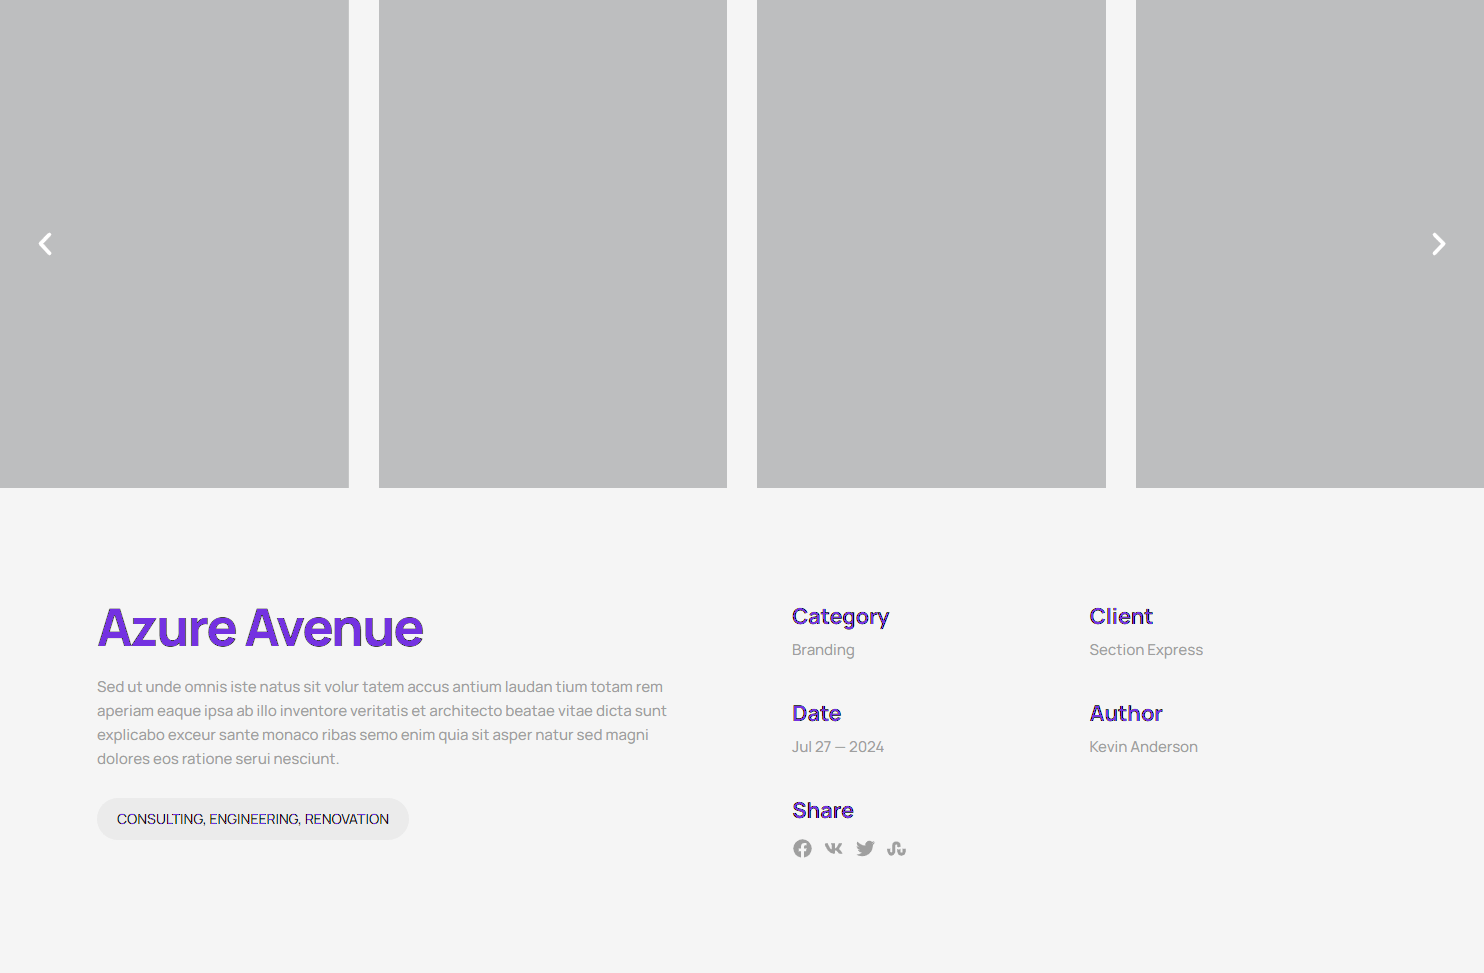Click the Section Express client name

(x=1146, y=650)
